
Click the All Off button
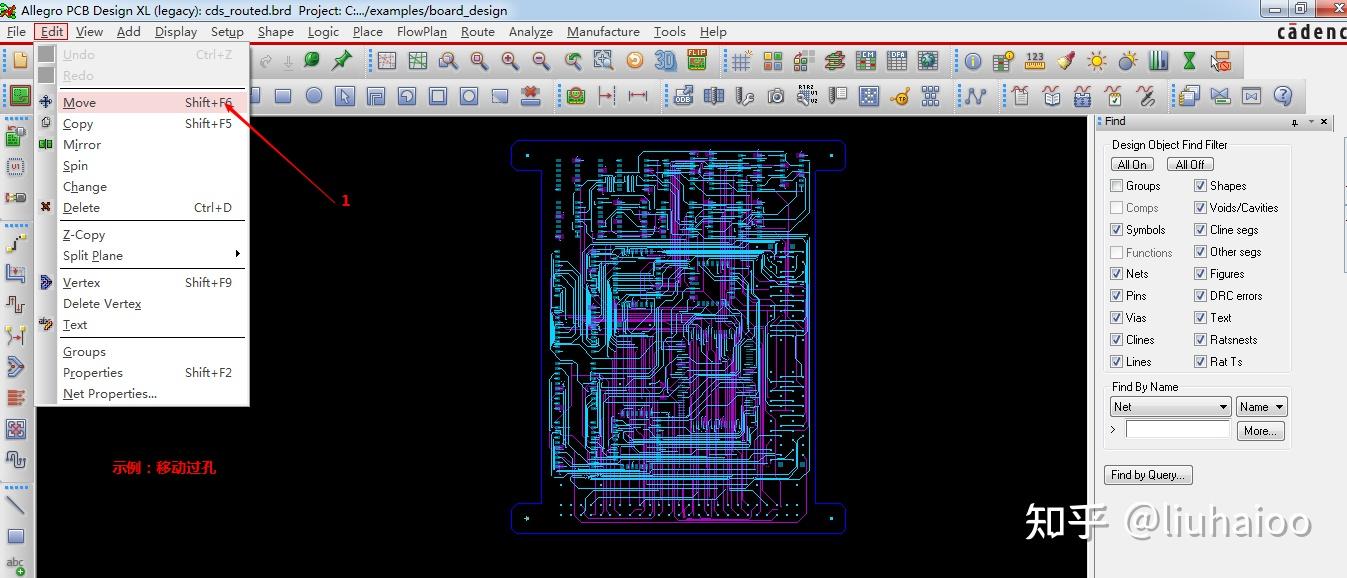1189,163
